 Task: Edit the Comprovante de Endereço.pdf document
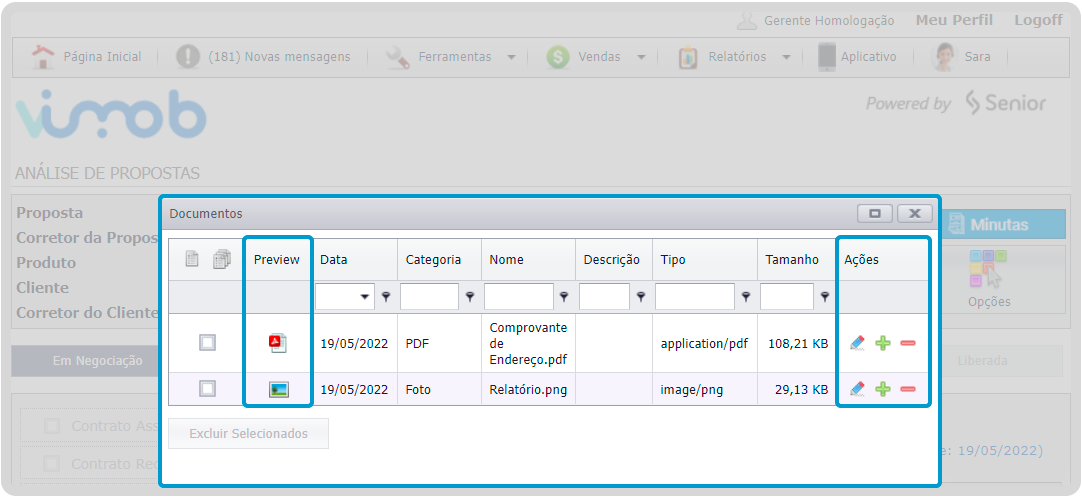[x=858, y=342]
